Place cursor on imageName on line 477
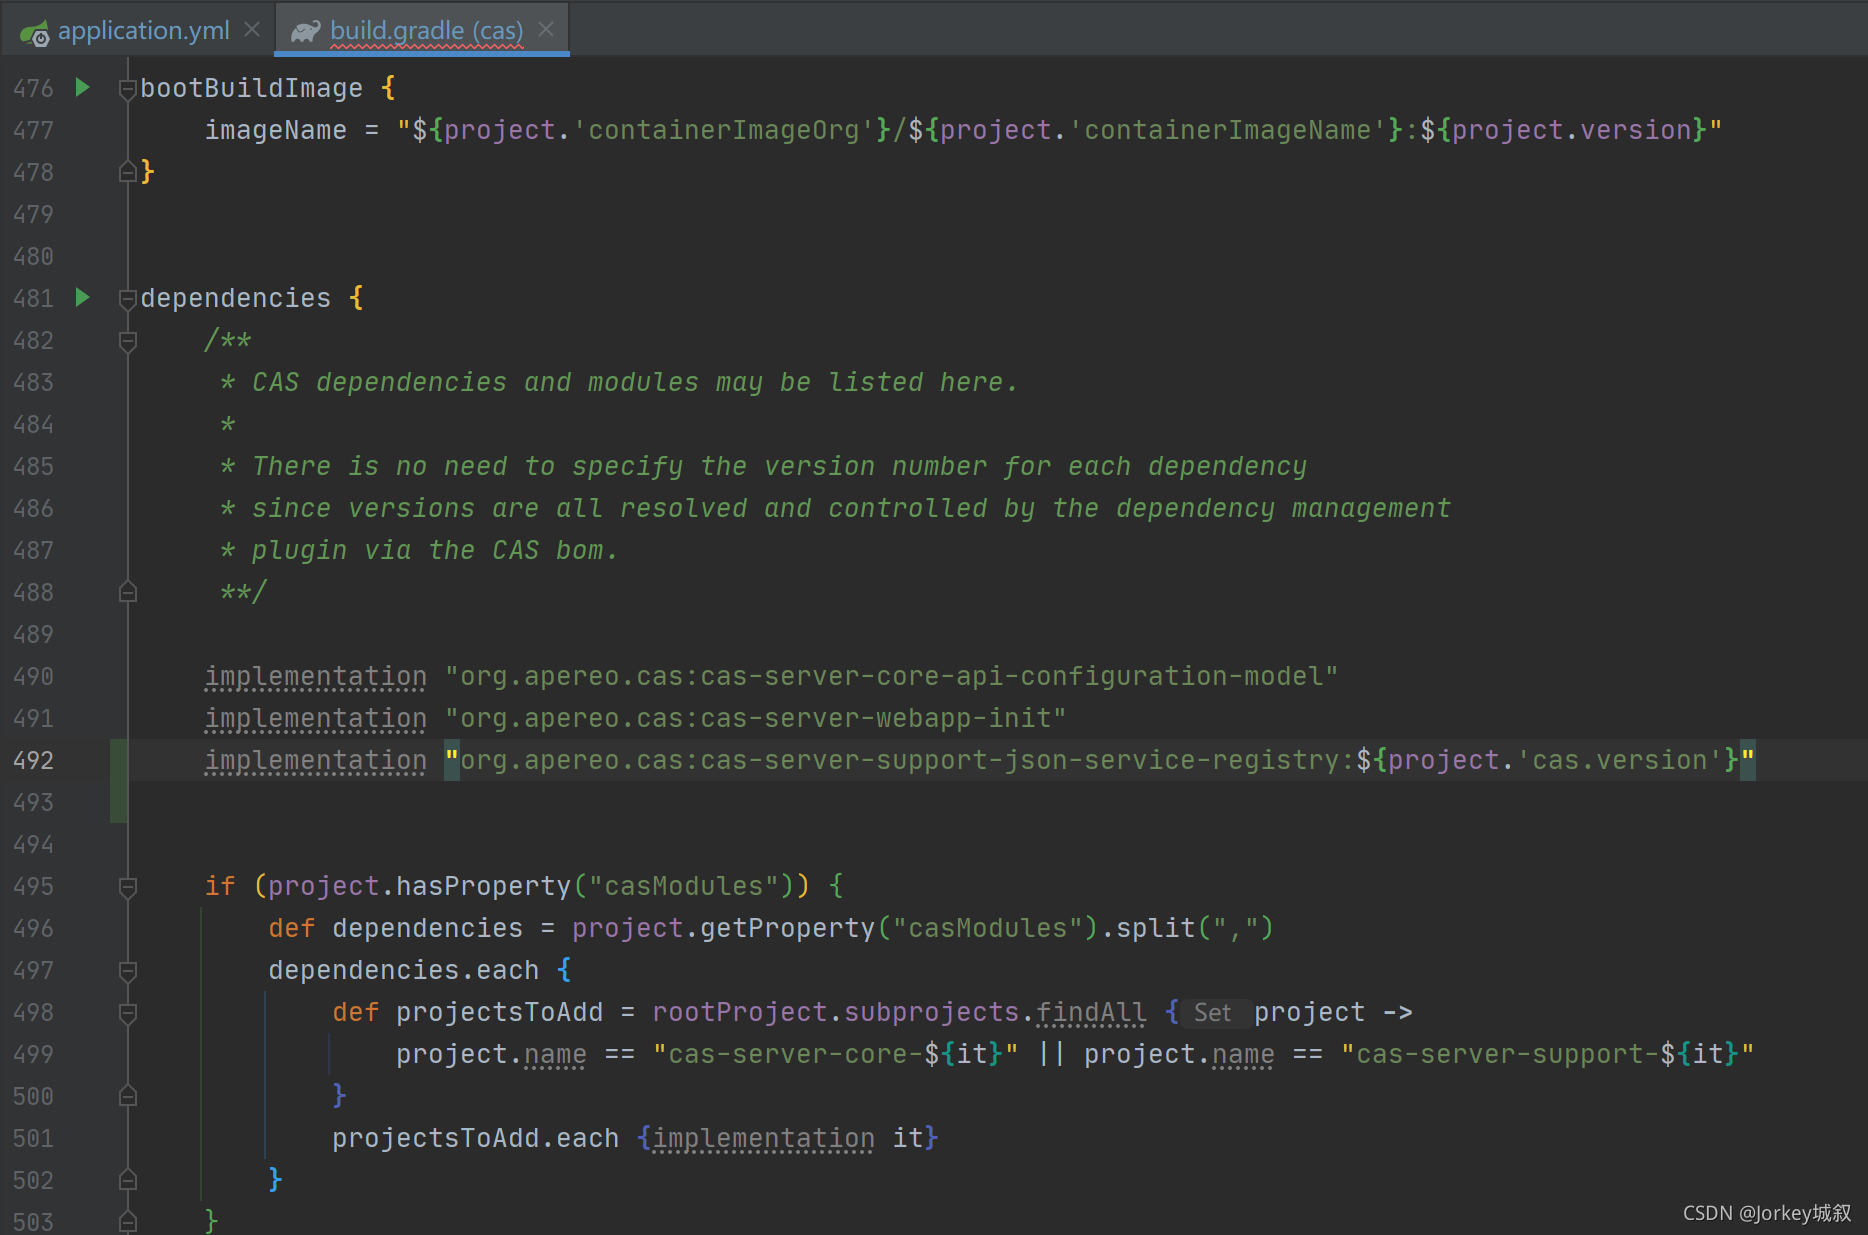Viewport: 1868px width, 1235px height. coord(276,130)
